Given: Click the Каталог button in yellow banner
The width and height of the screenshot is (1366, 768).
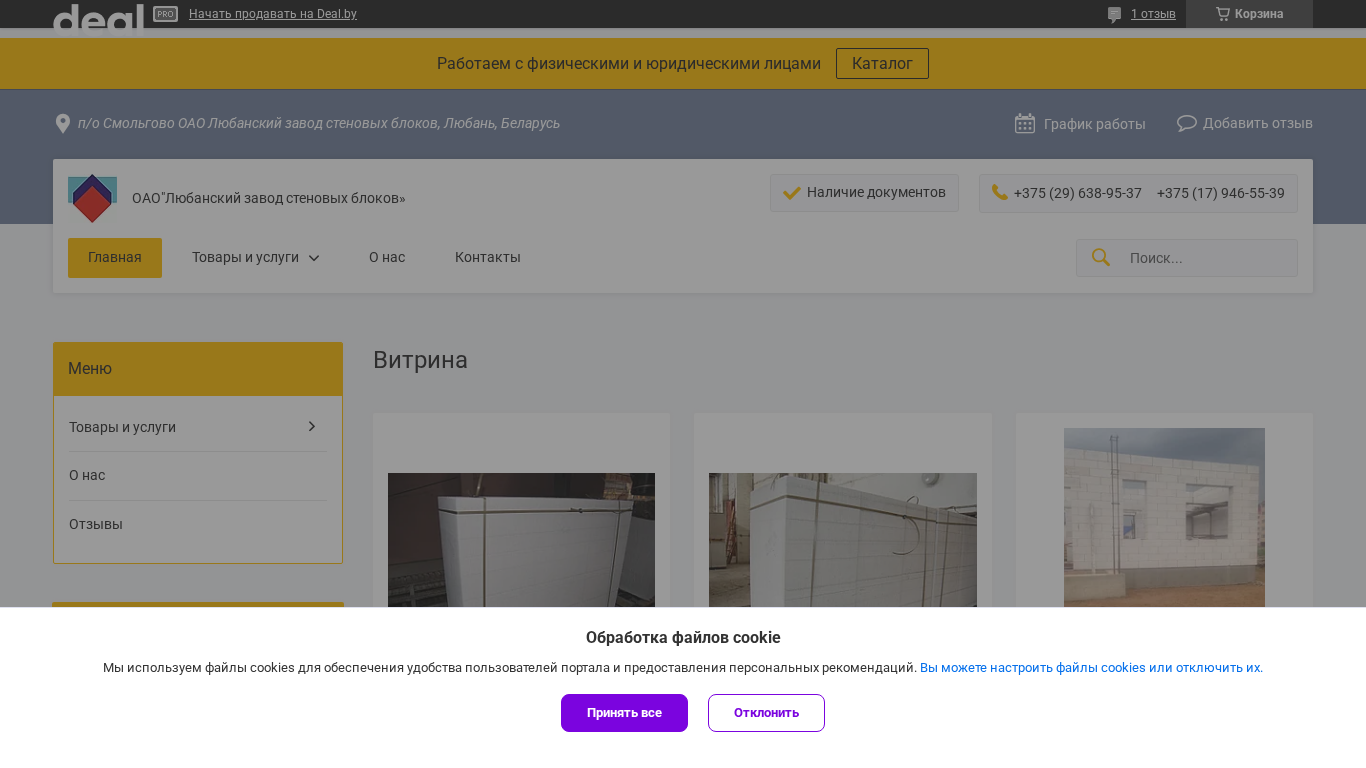Looking at the screenshot, I should (882, 63).
